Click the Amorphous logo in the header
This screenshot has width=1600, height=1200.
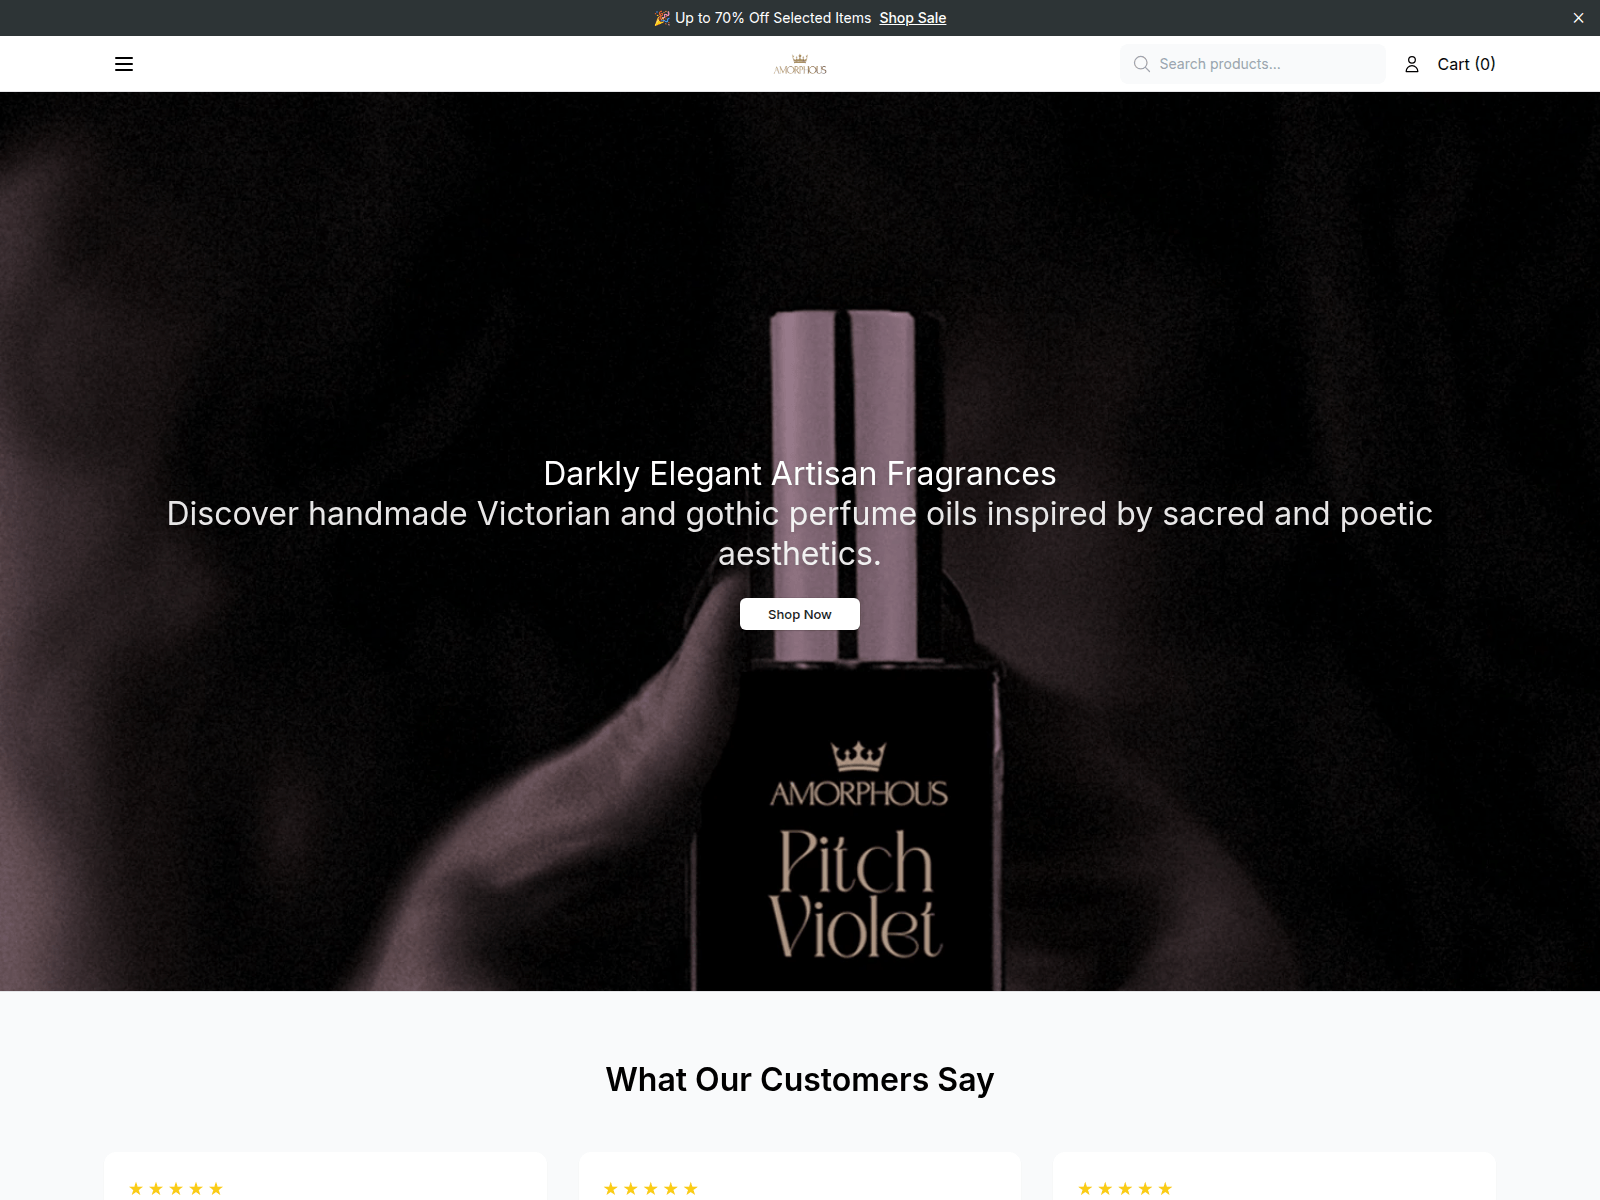[x=800, y=64]
